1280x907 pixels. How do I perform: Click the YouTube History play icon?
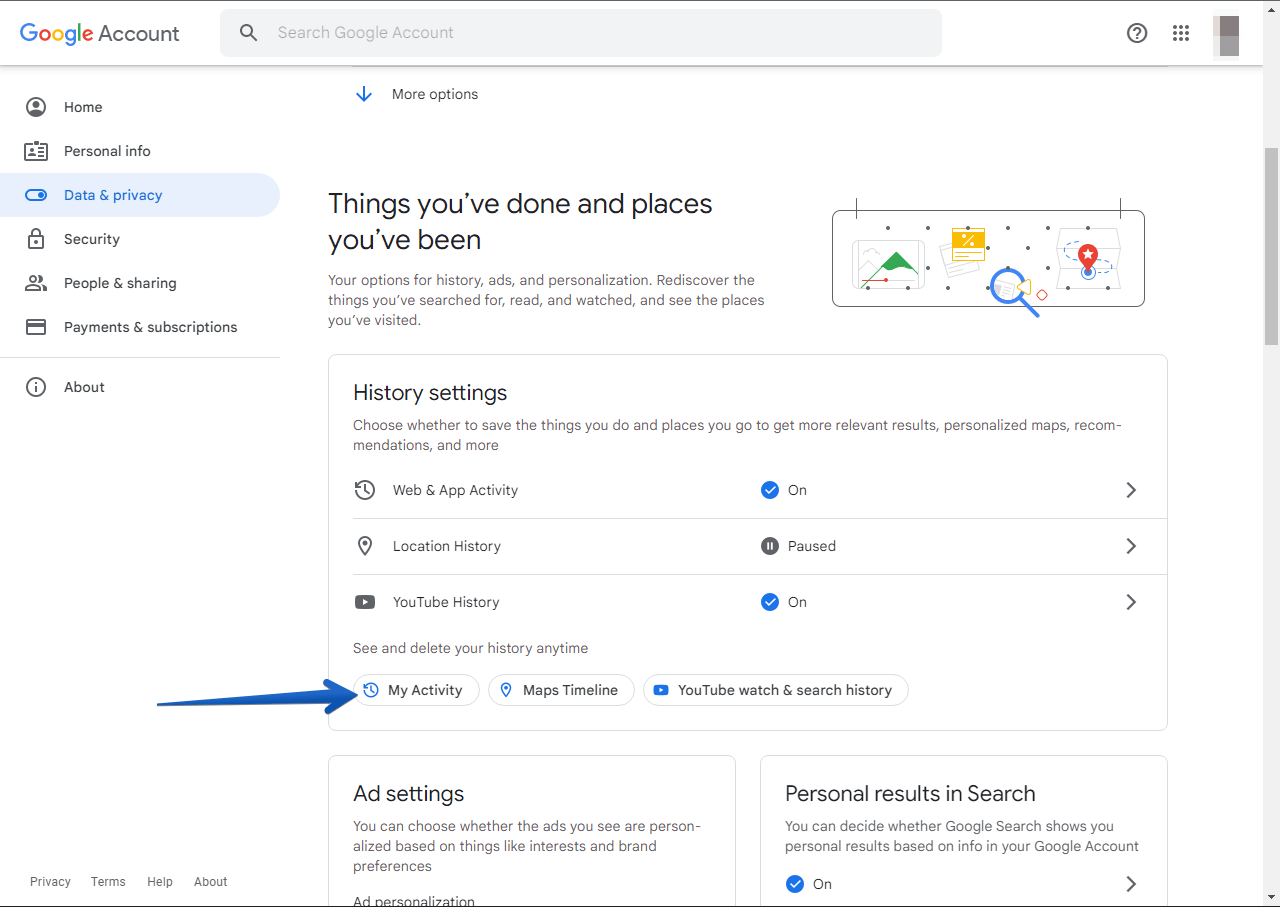tap(365, 602)
